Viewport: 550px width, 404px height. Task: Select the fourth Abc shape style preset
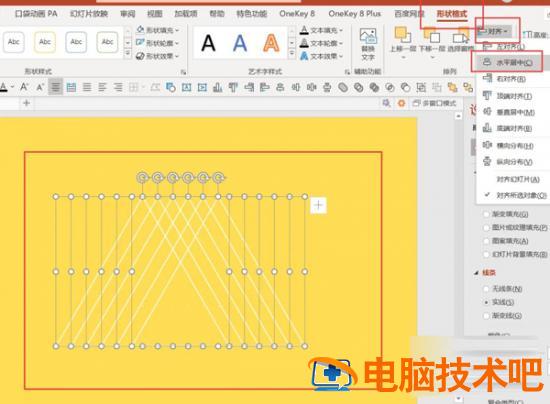click(107, 42)
